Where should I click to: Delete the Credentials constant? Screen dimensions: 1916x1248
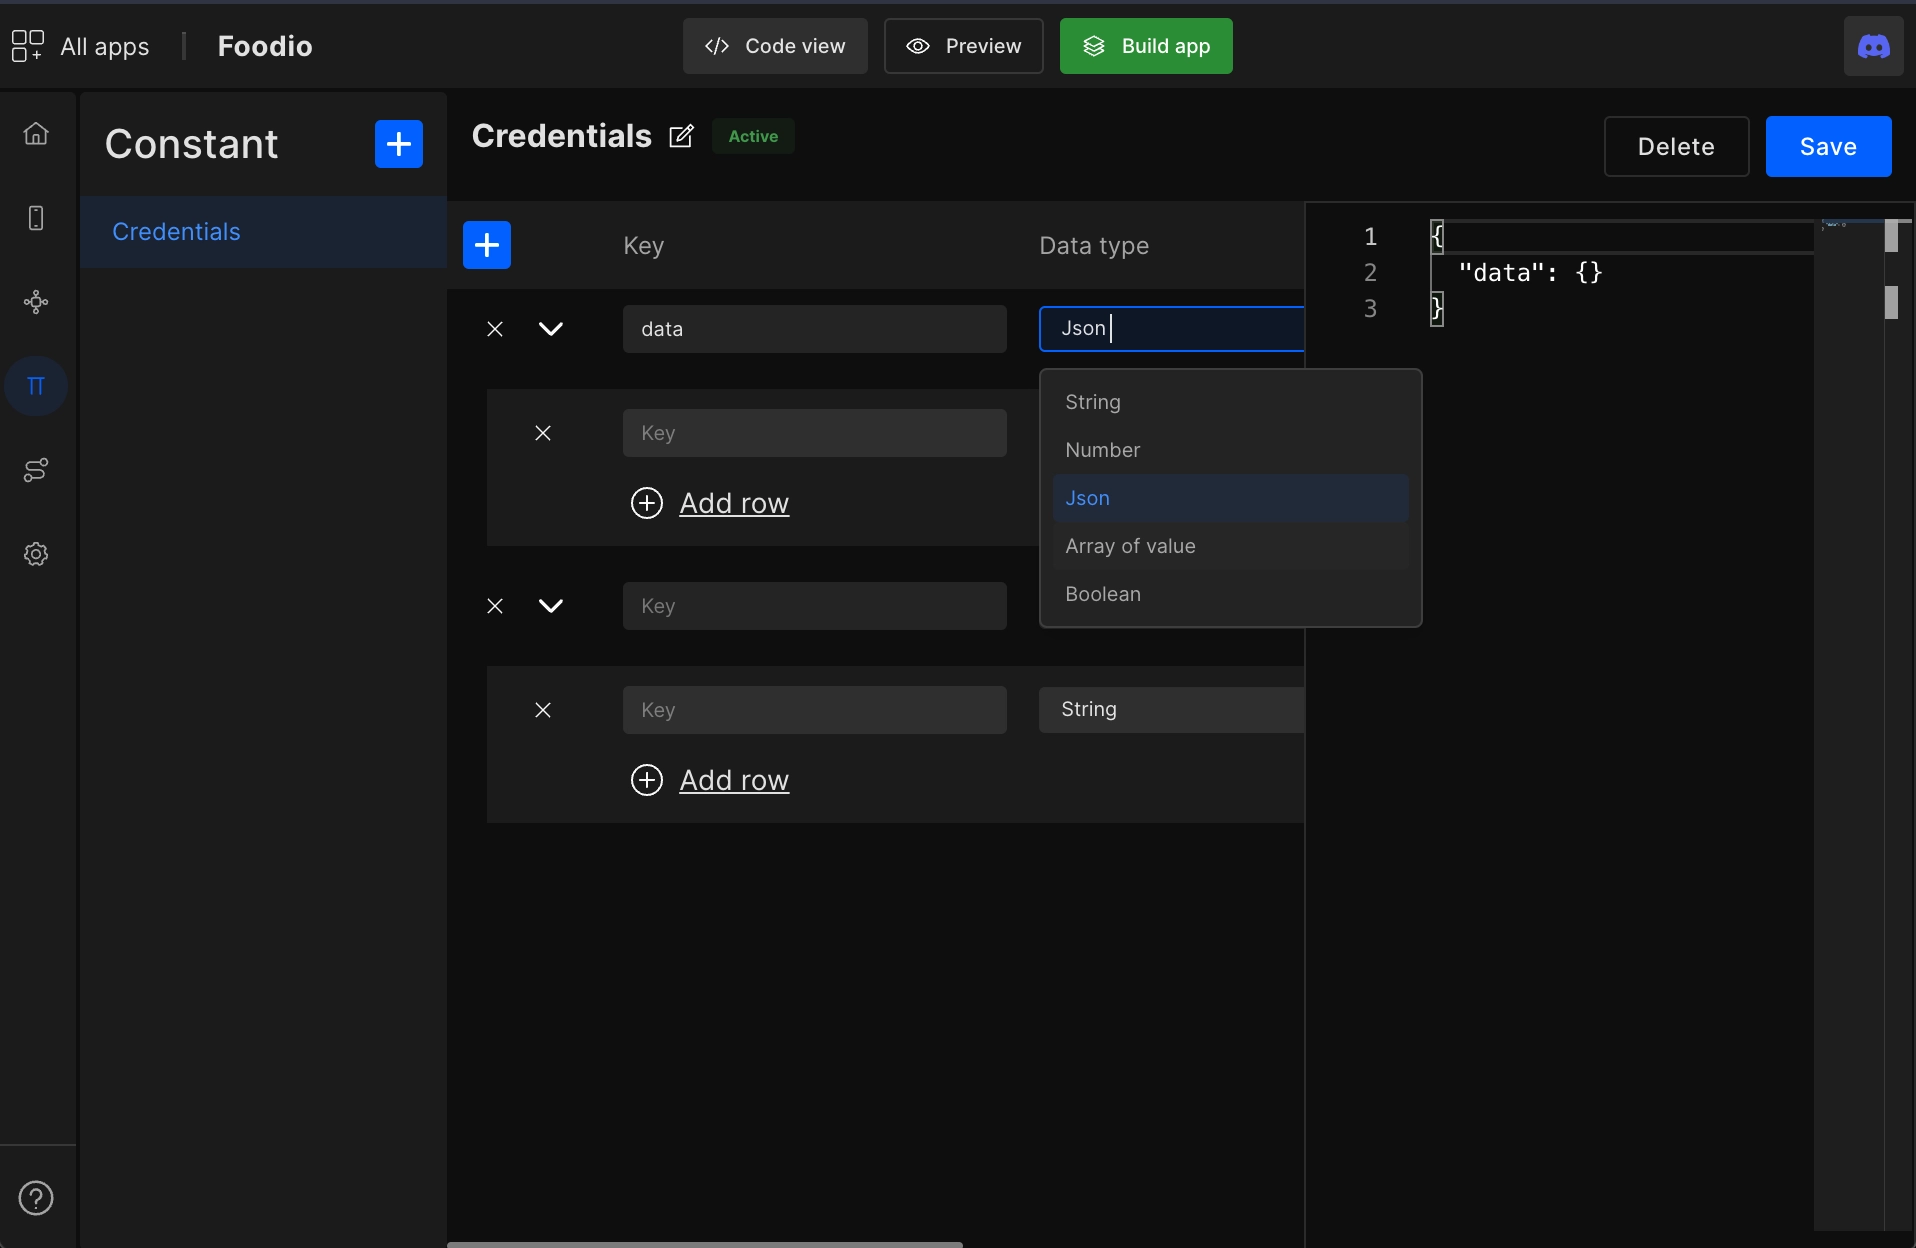(x=1676, y=147)
